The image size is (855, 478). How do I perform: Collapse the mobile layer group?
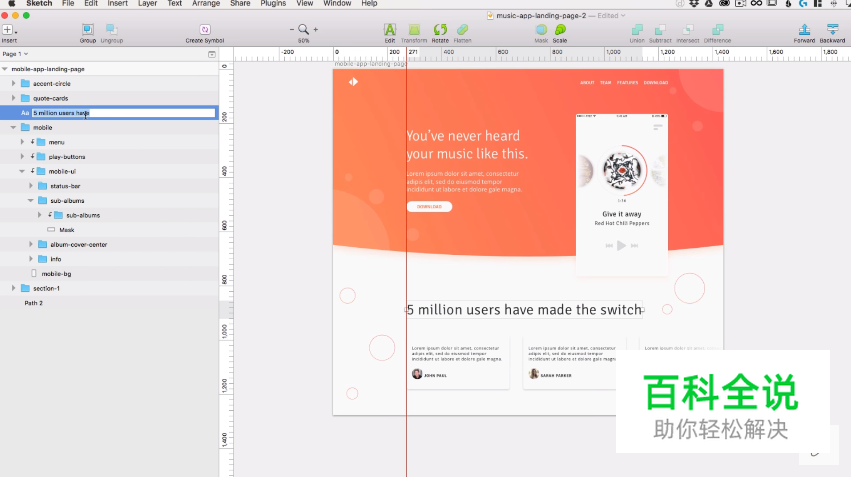coord(13,128)
